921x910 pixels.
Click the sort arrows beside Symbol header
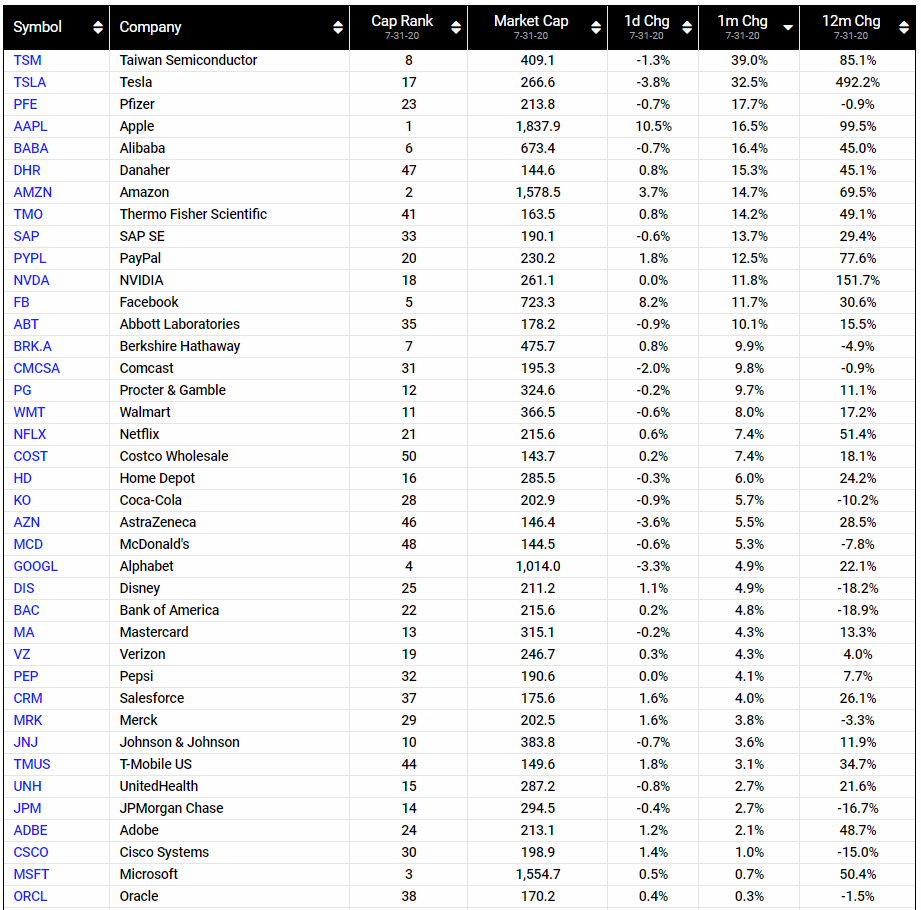[x=97, y=27]
